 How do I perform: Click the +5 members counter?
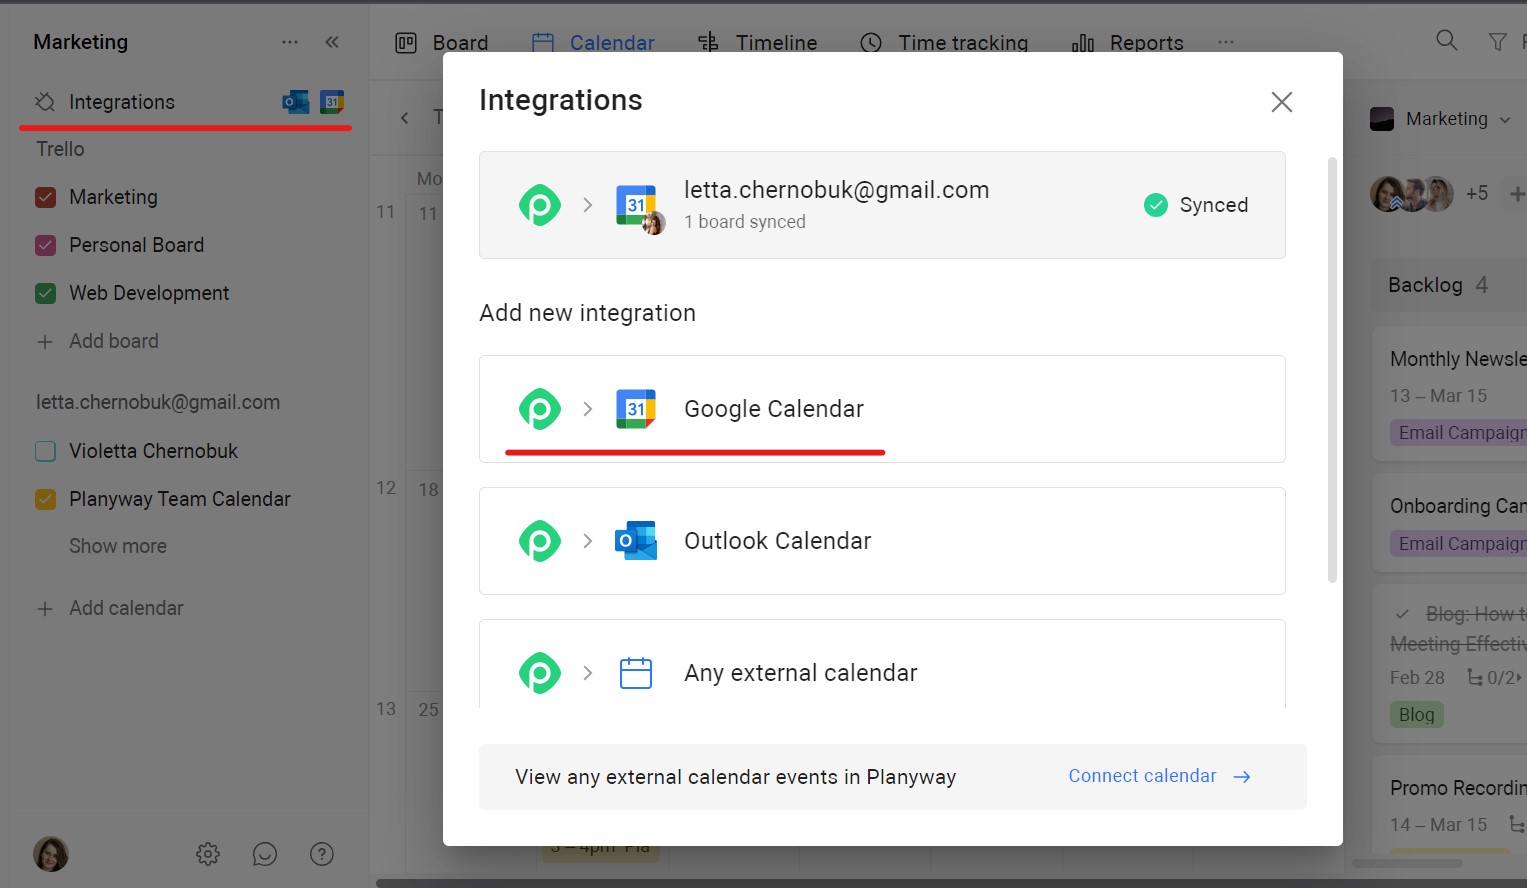1477,193
